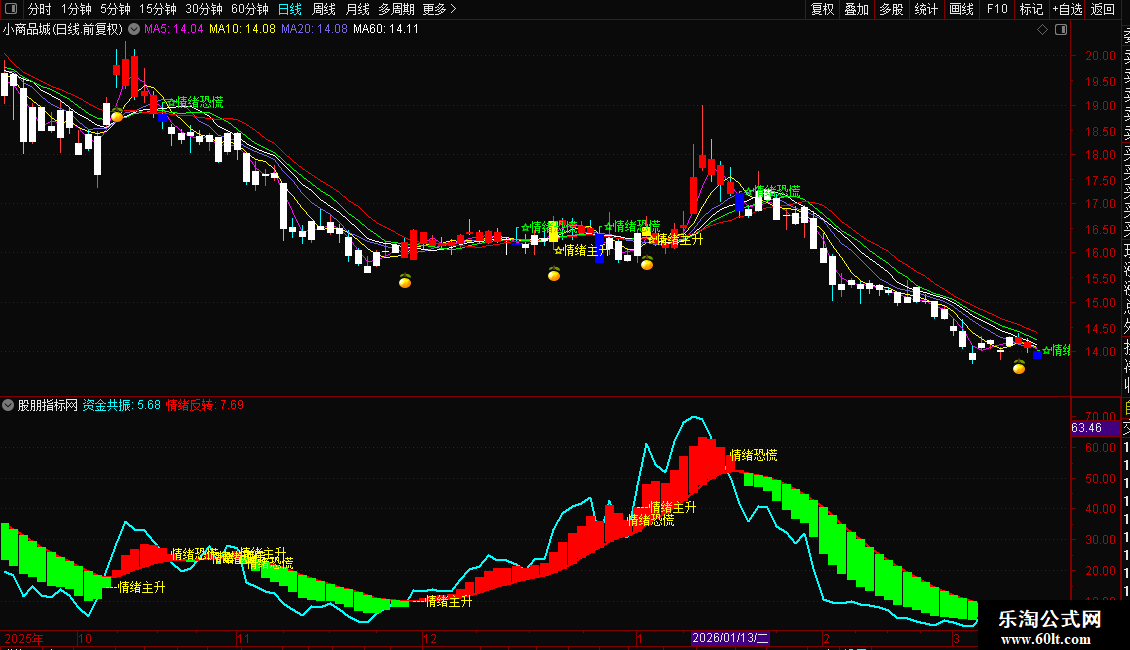Select the 日线 daily period tab
This screenshot has width=1130, height=650.
290,9
